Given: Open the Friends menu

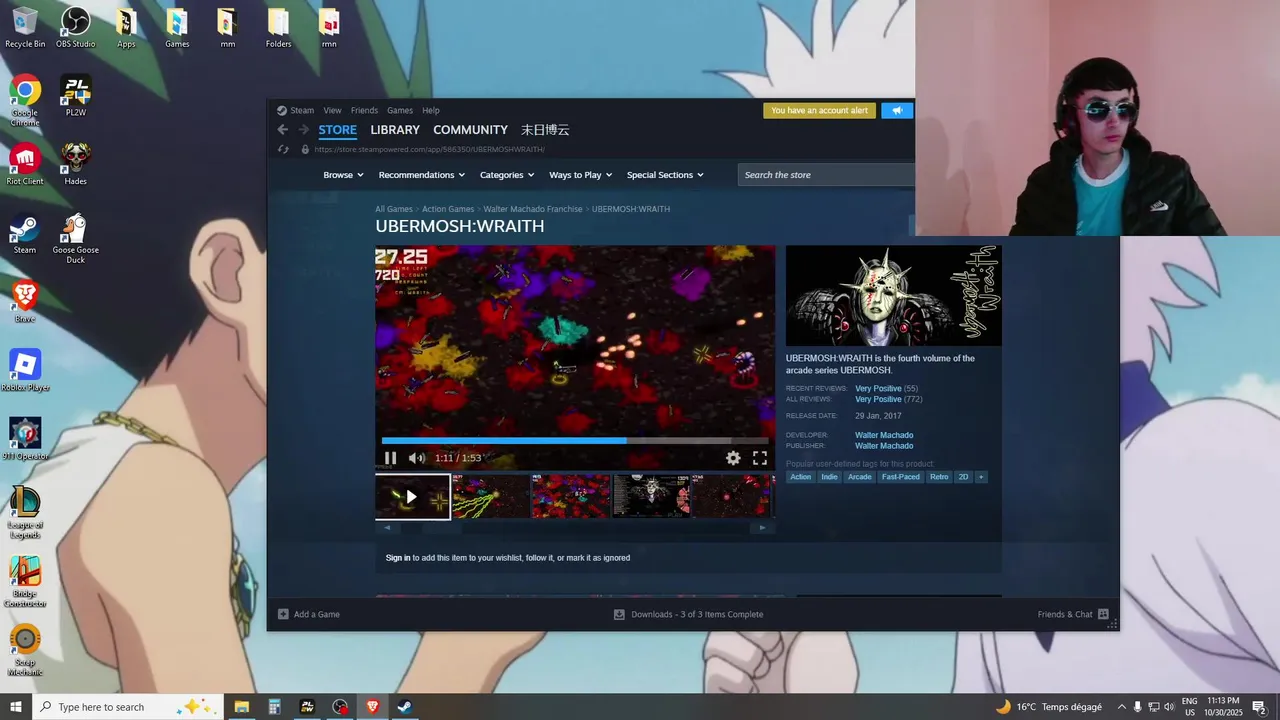Looking at the screenshot, I should (x=364, y=110).
